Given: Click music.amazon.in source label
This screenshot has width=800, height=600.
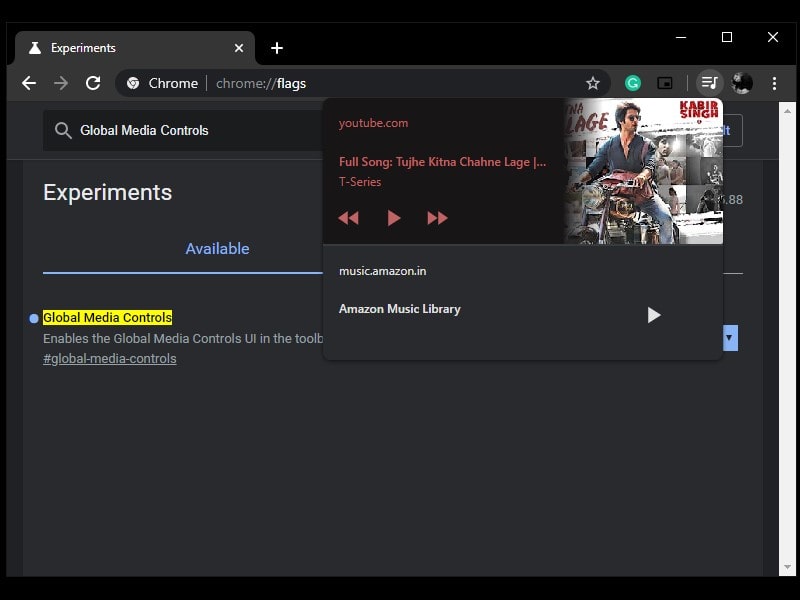Looking at the screenshot, I should (382, 271).
